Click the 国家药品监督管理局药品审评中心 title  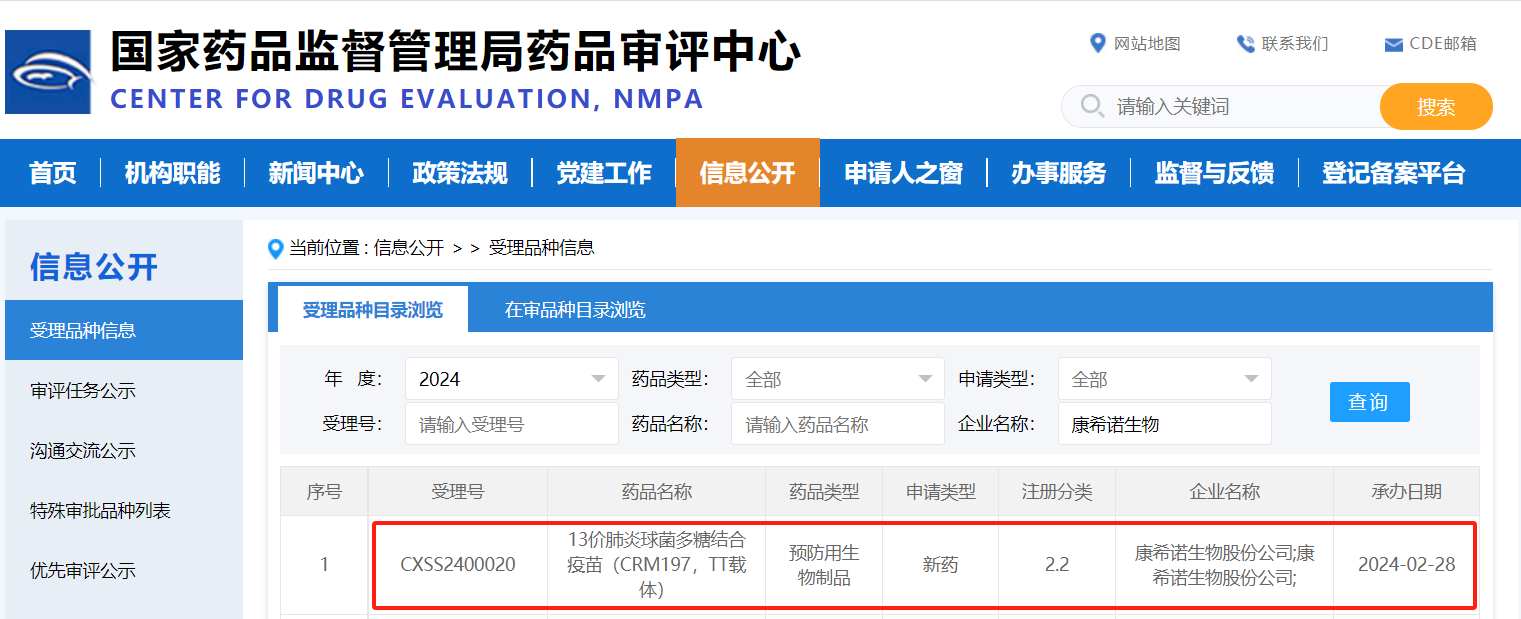(455, 52)
